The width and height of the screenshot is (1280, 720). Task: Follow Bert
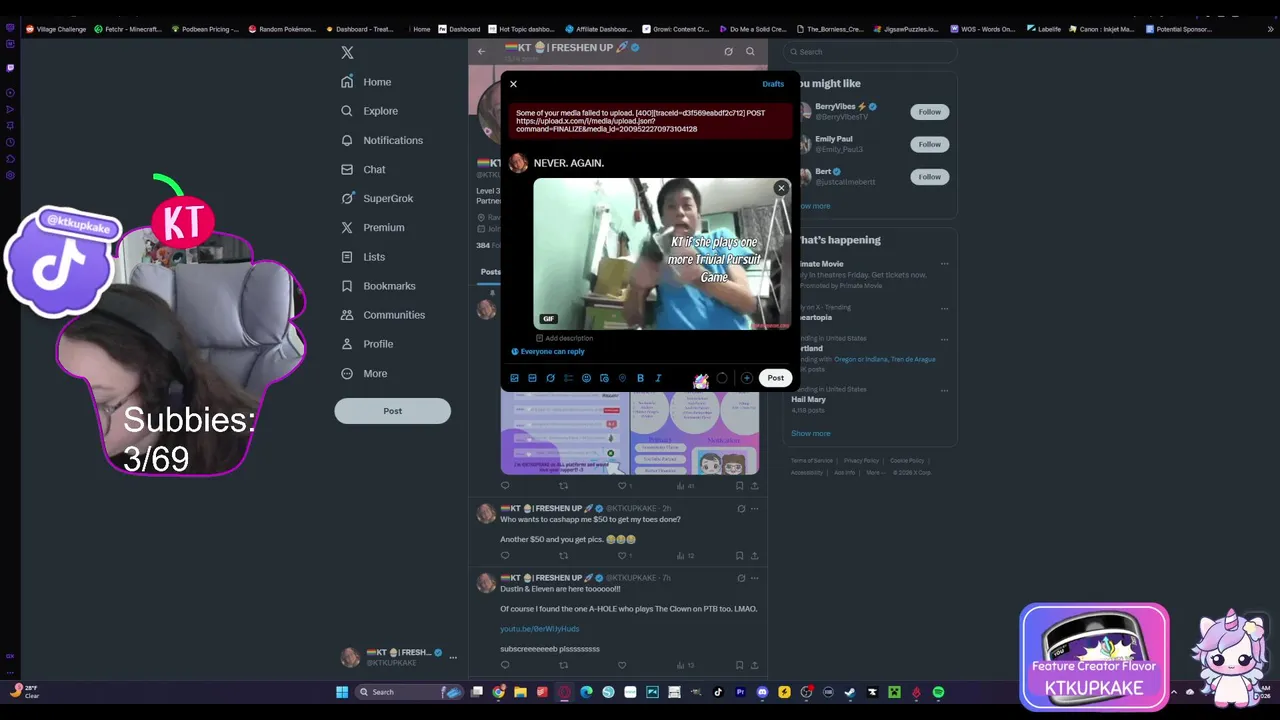click(930, 177)
